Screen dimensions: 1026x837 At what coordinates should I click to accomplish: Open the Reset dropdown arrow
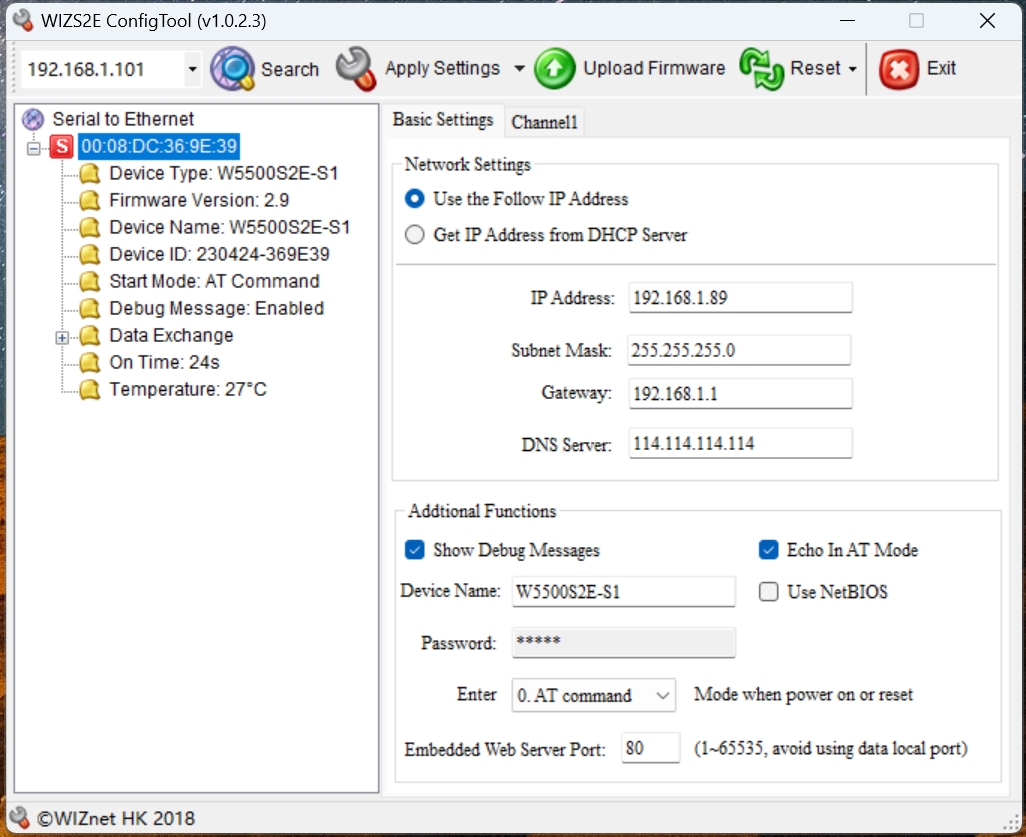coord(853,69)
